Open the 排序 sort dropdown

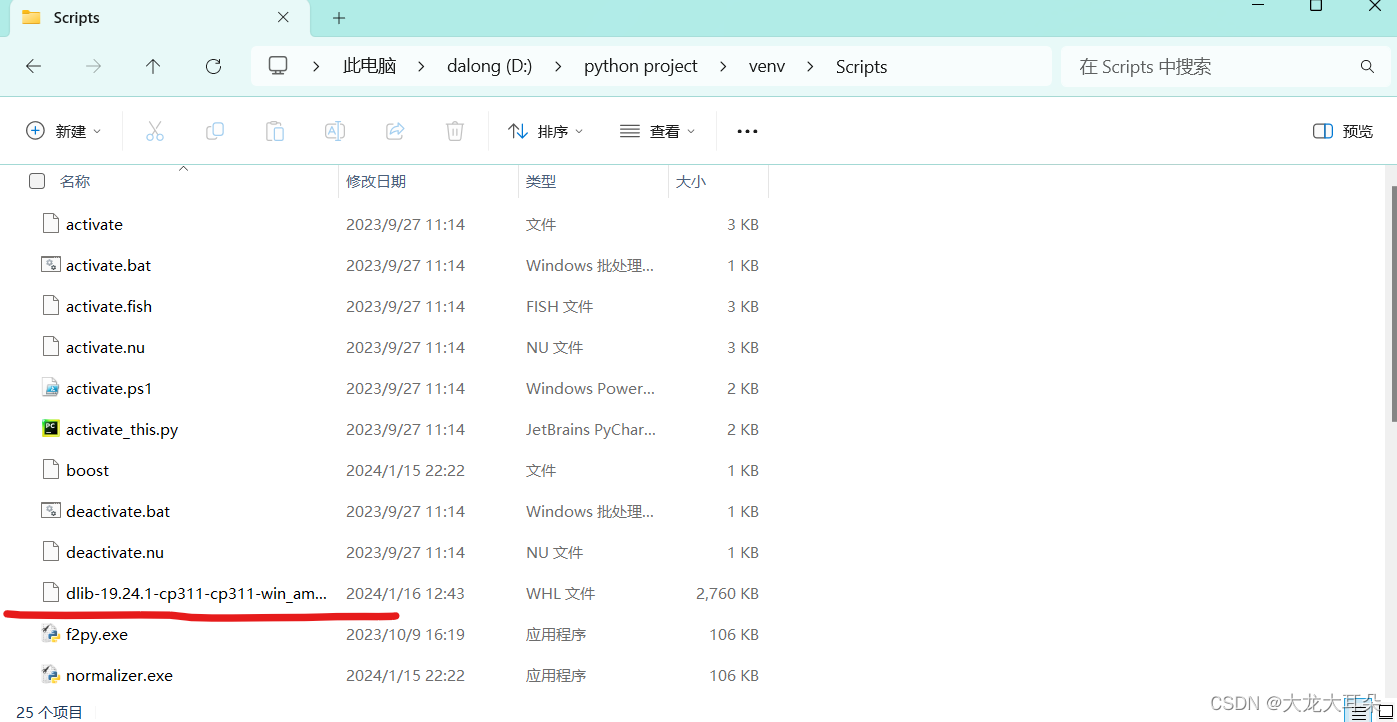click(545, 130)
